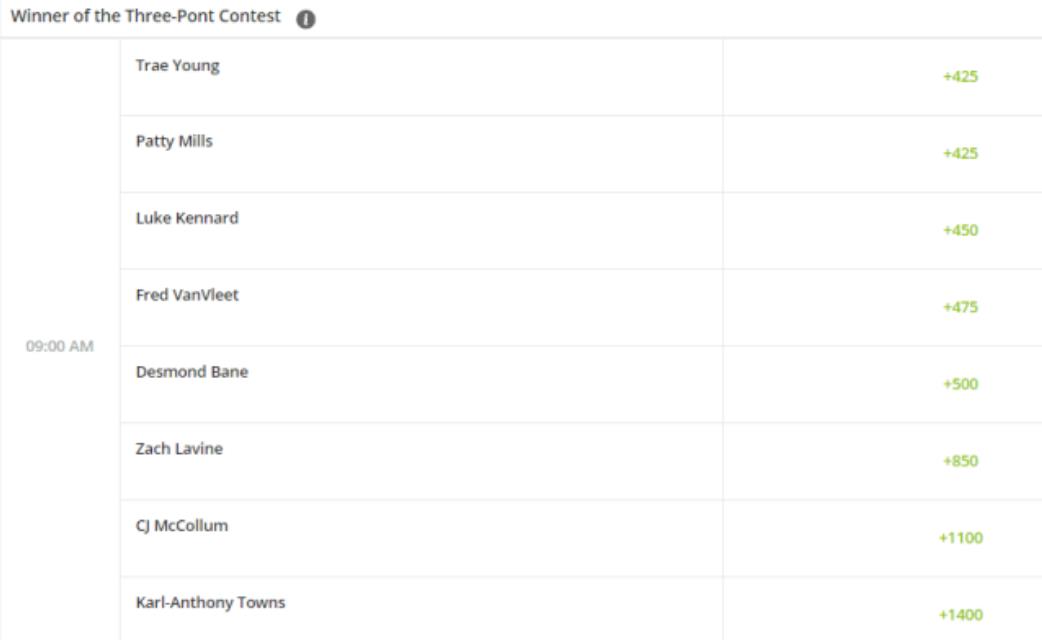Click the Zach Lavine player name
Image resolution: width=1042 pixels, height=640 pixels.
(179, 449)
